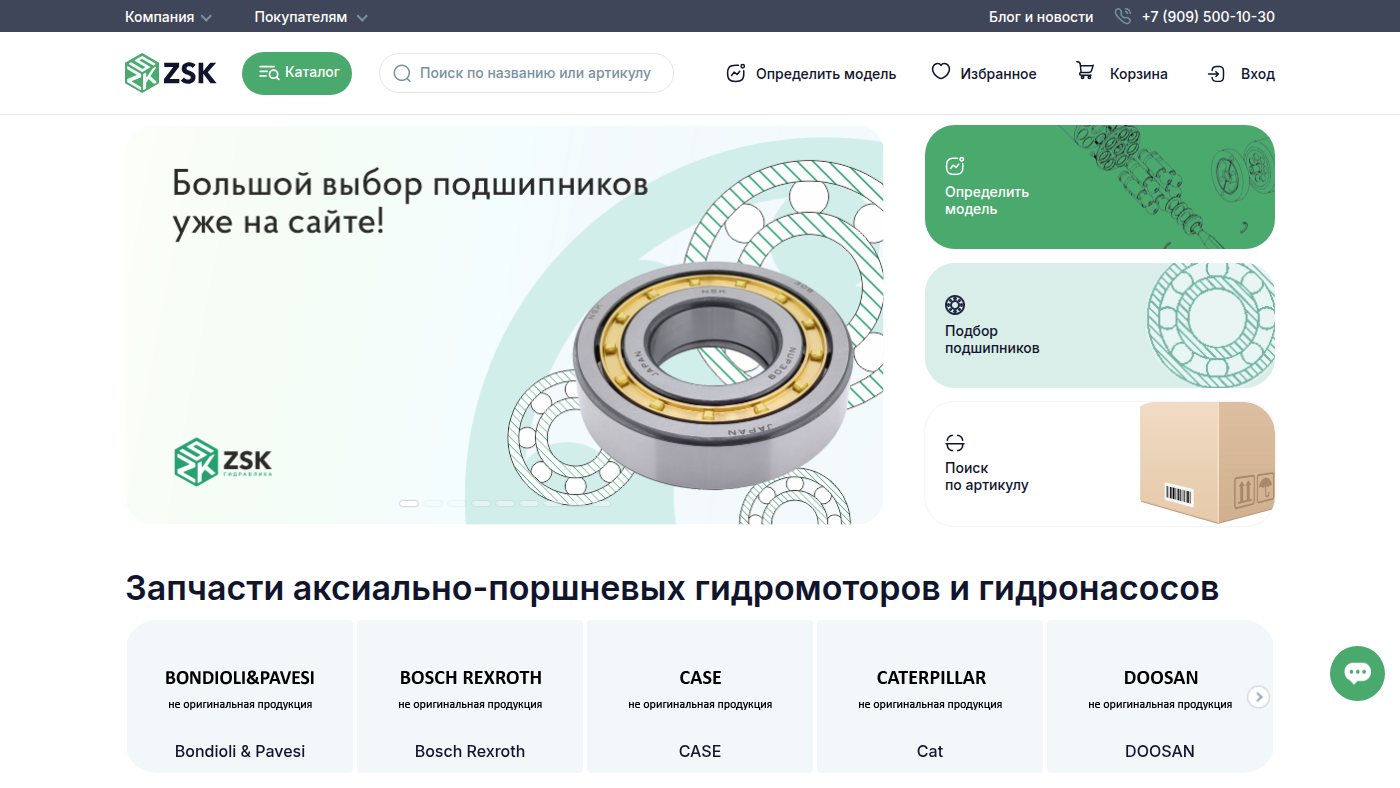Open the live chat bubble widget
The image size is (1400, 788).
[1357, 673]
